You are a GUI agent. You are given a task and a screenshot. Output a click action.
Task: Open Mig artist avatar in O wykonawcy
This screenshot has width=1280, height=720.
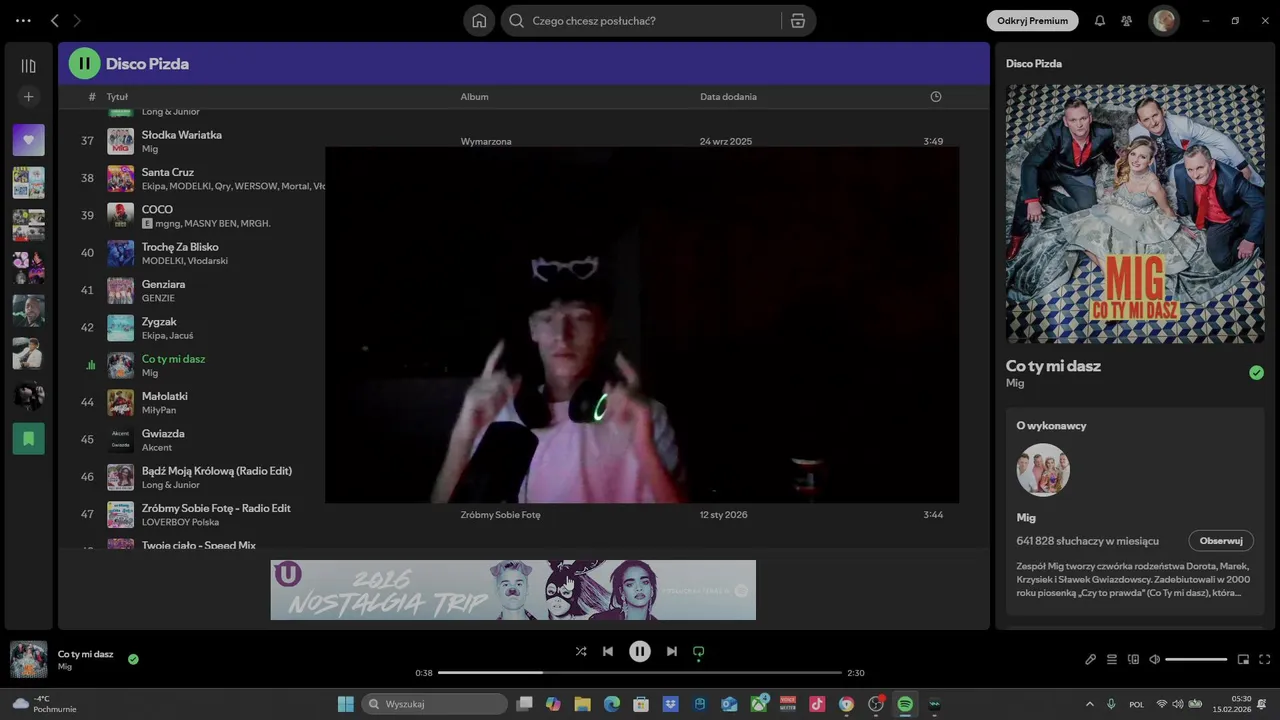(x=1043, y=470)
